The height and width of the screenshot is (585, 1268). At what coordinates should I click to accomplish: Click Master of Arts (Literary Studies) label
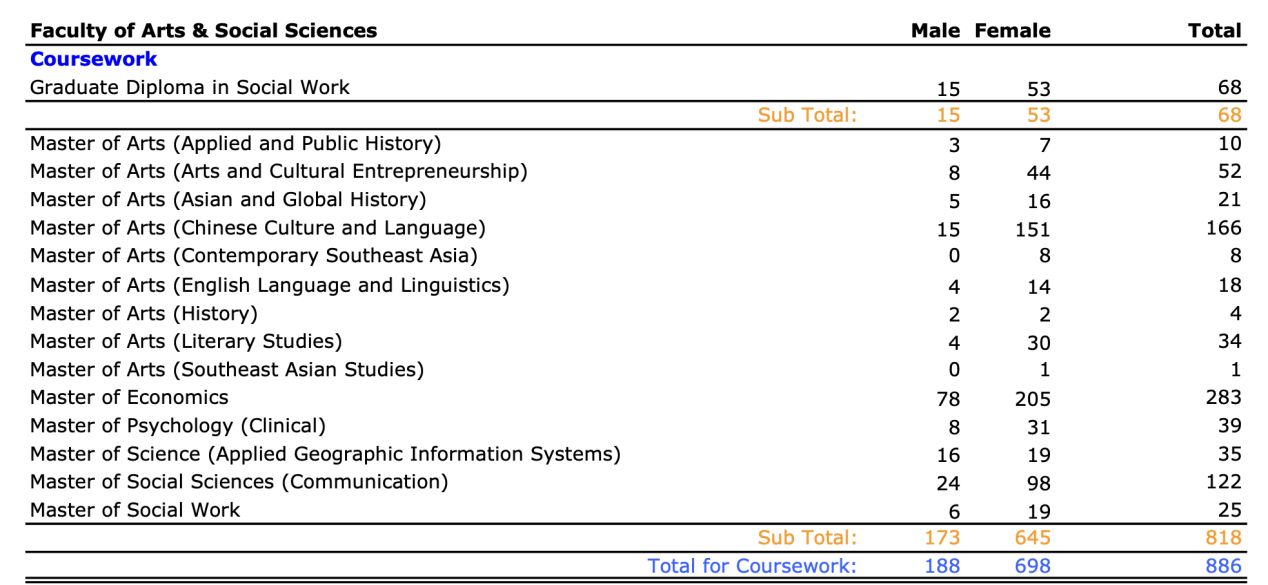point(186,341)
